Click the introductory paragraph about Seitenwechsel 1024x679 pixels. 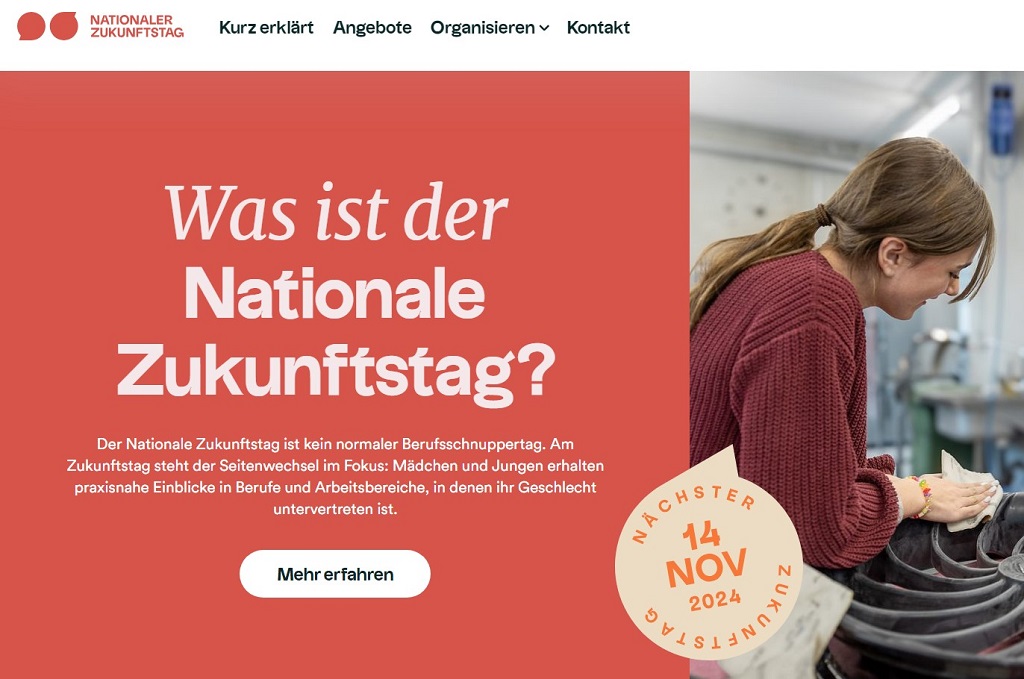tap(335, 476)
